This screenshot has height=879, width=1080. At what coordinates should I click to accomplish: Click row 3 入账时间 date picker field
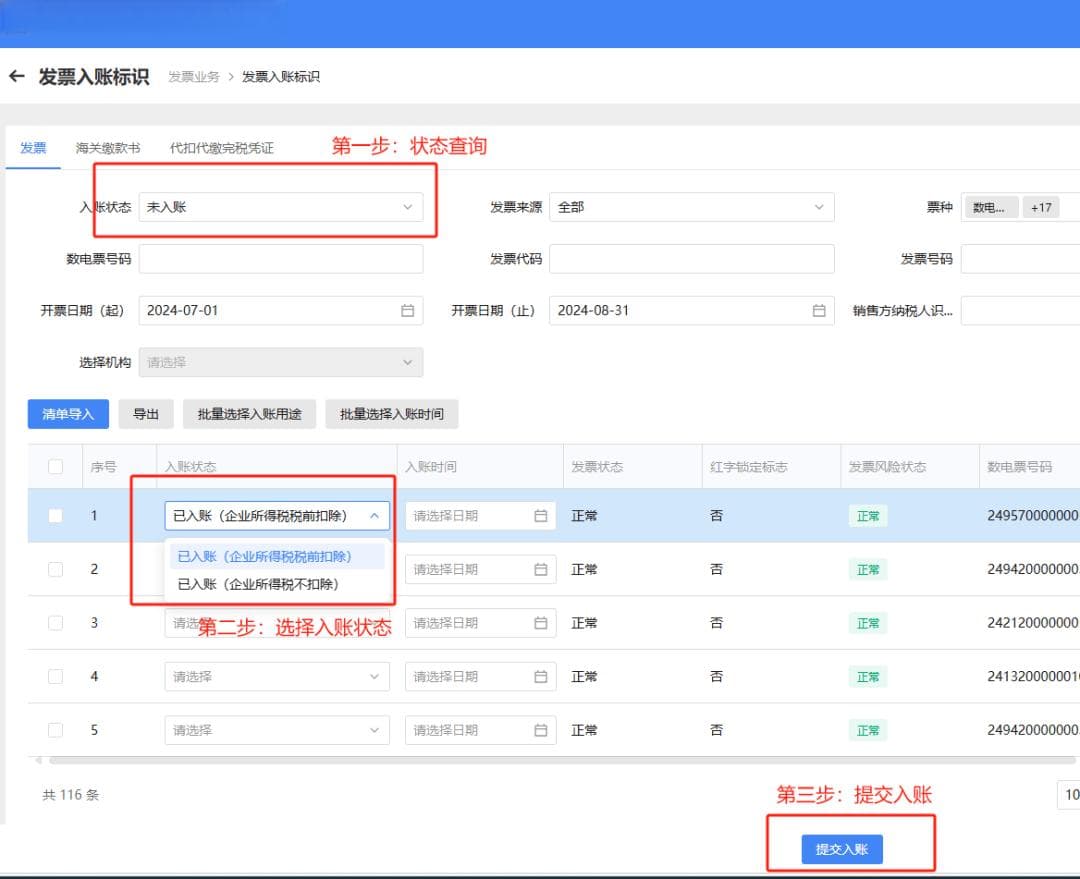[481, 623]
